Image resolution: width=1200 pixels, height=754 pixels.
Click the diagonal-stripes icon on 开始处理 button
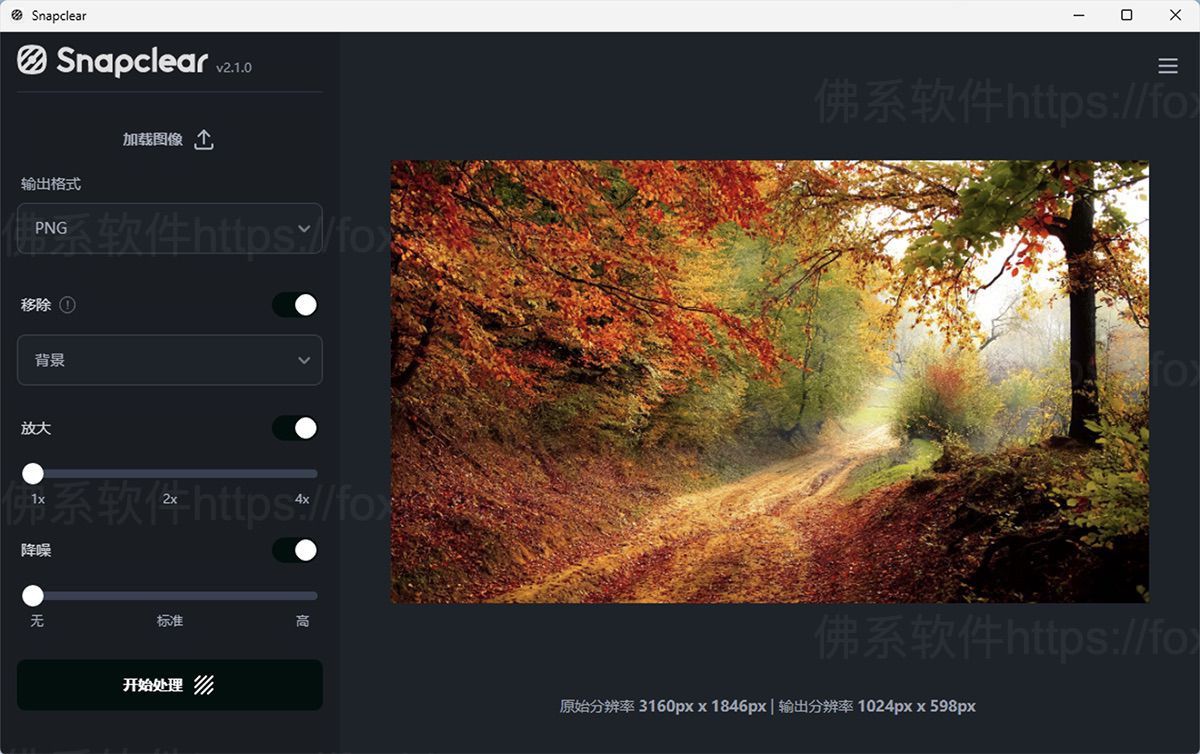(x=205, y=685)
